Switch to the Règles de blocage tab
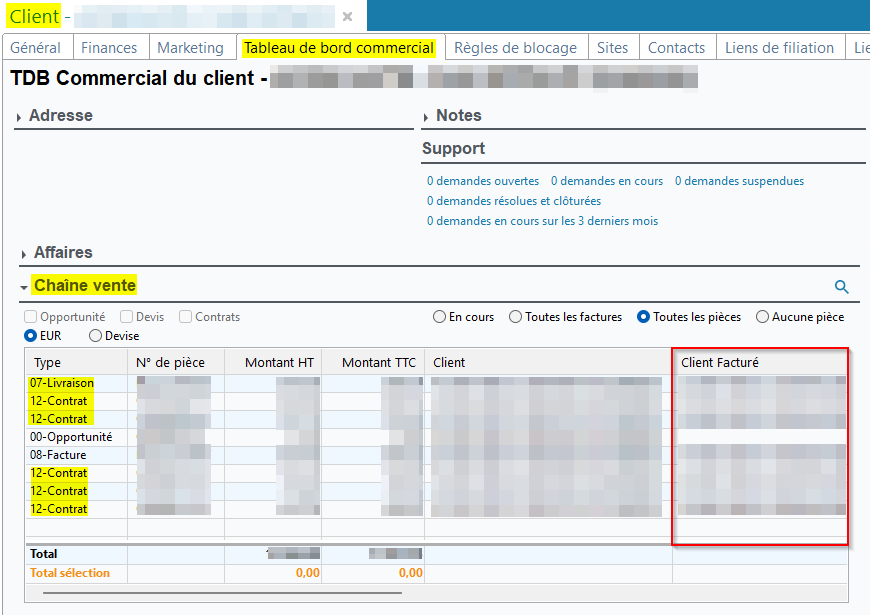The image size is (870, 615). [515, 48]
